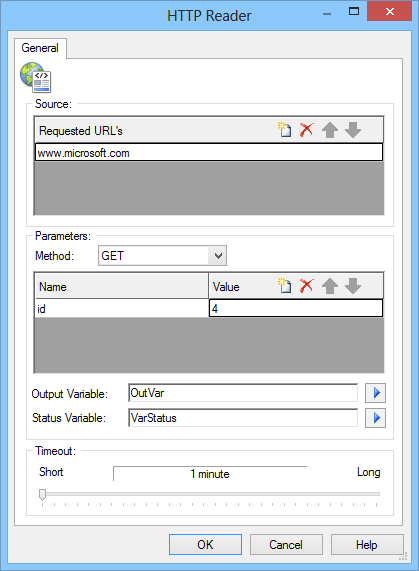This screenshot has width=419, height=571.
Task: Click the Requested URL's column header
Action: (209, 130)
